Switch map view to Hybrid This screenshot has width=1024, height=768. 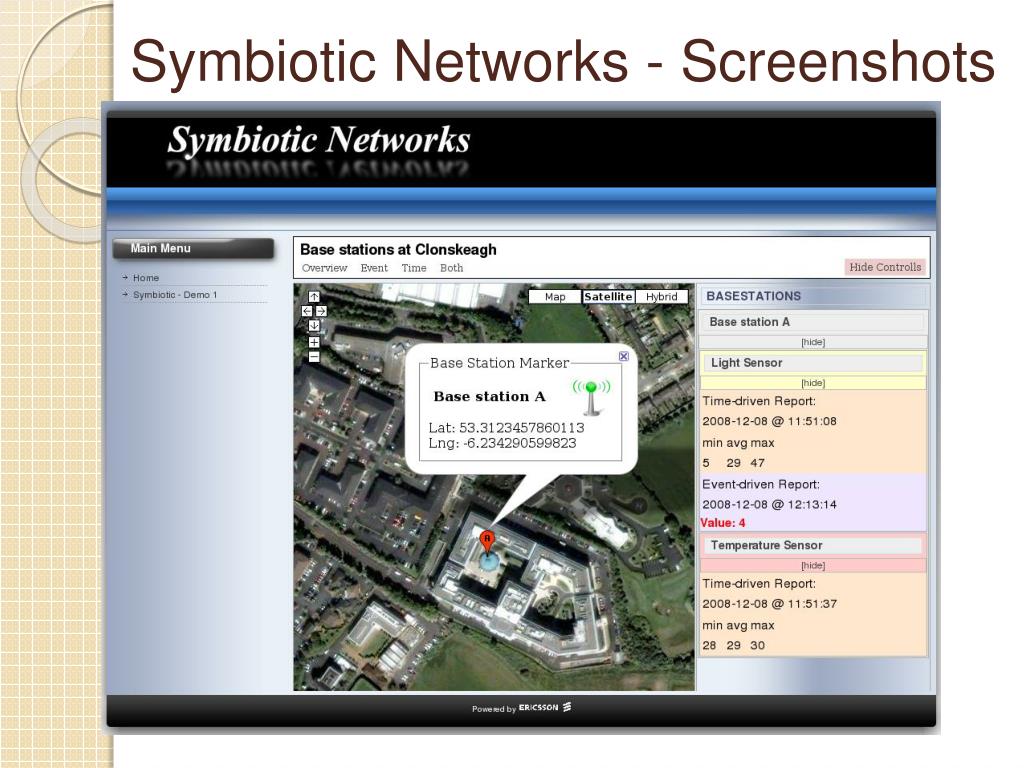click(662, 296)
